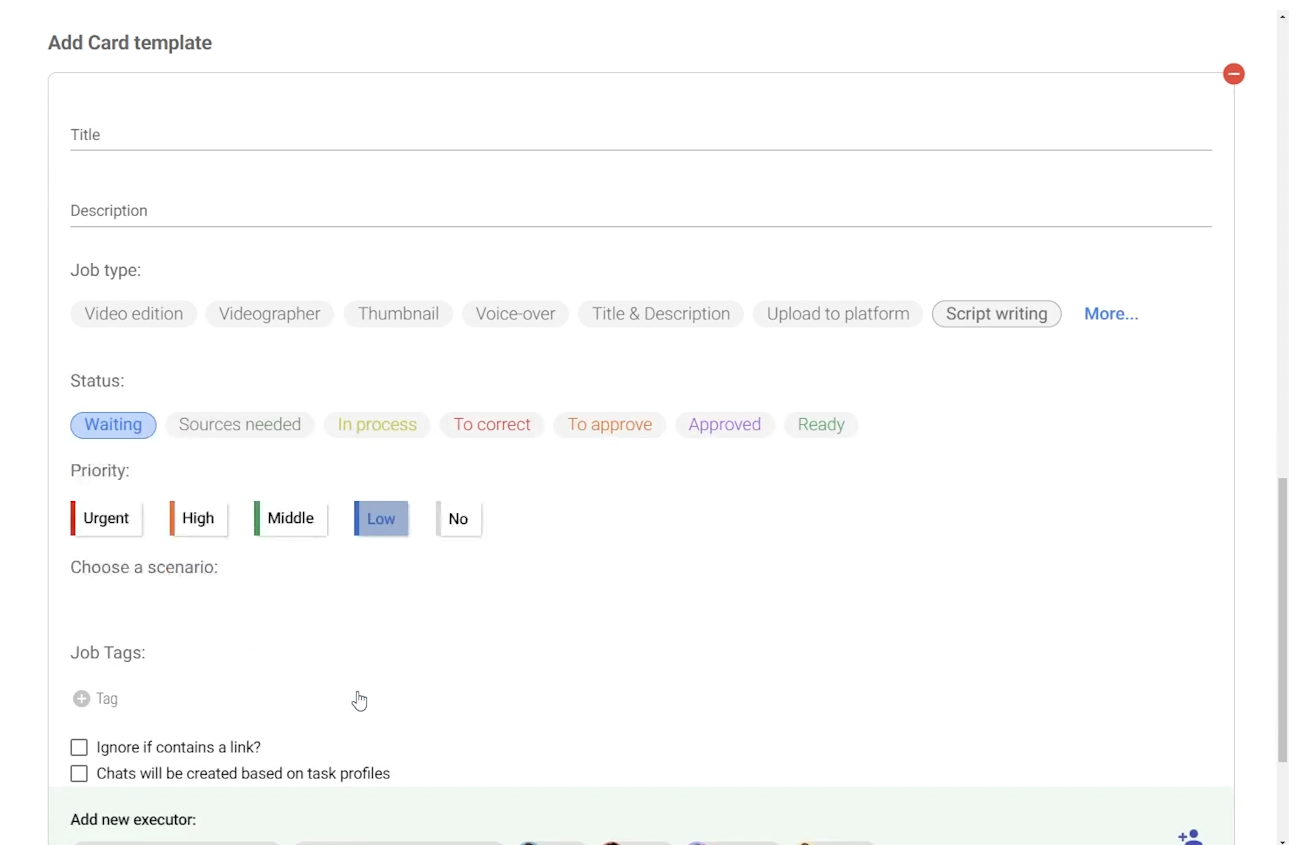Enable 'Ignore if contains a link?' checkbox
The width and height of the screenshot is (1299, 845).
[79, 747]
